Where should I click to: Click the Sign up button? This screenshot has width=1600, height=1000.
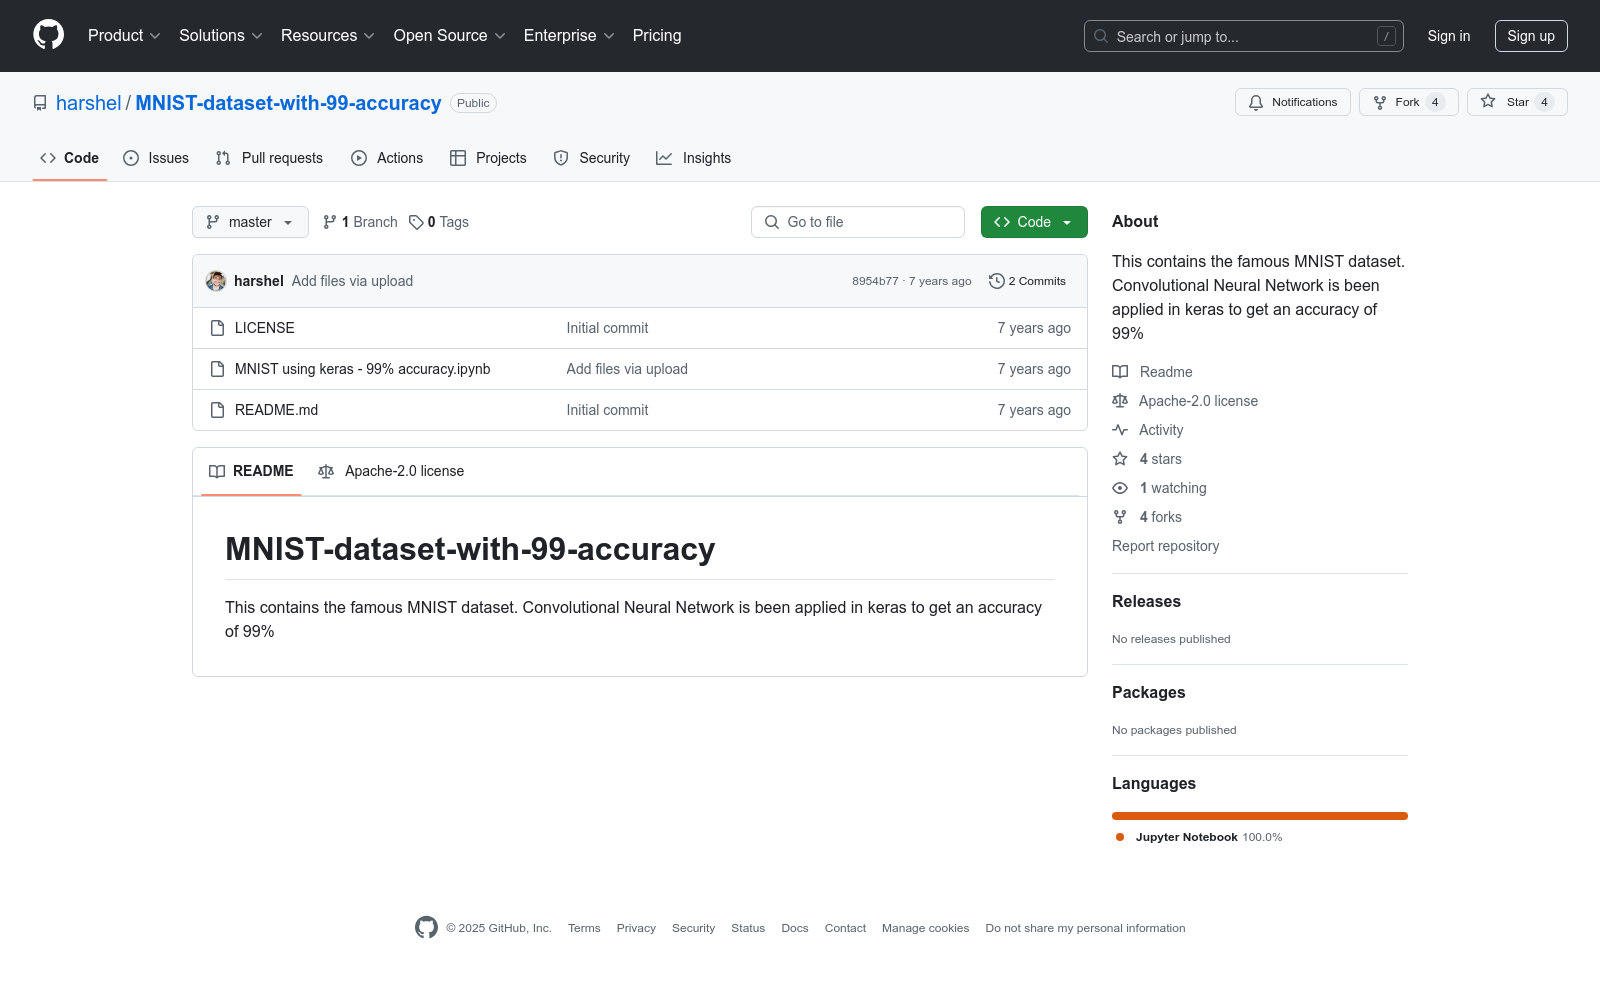[x=1531, y=36]
